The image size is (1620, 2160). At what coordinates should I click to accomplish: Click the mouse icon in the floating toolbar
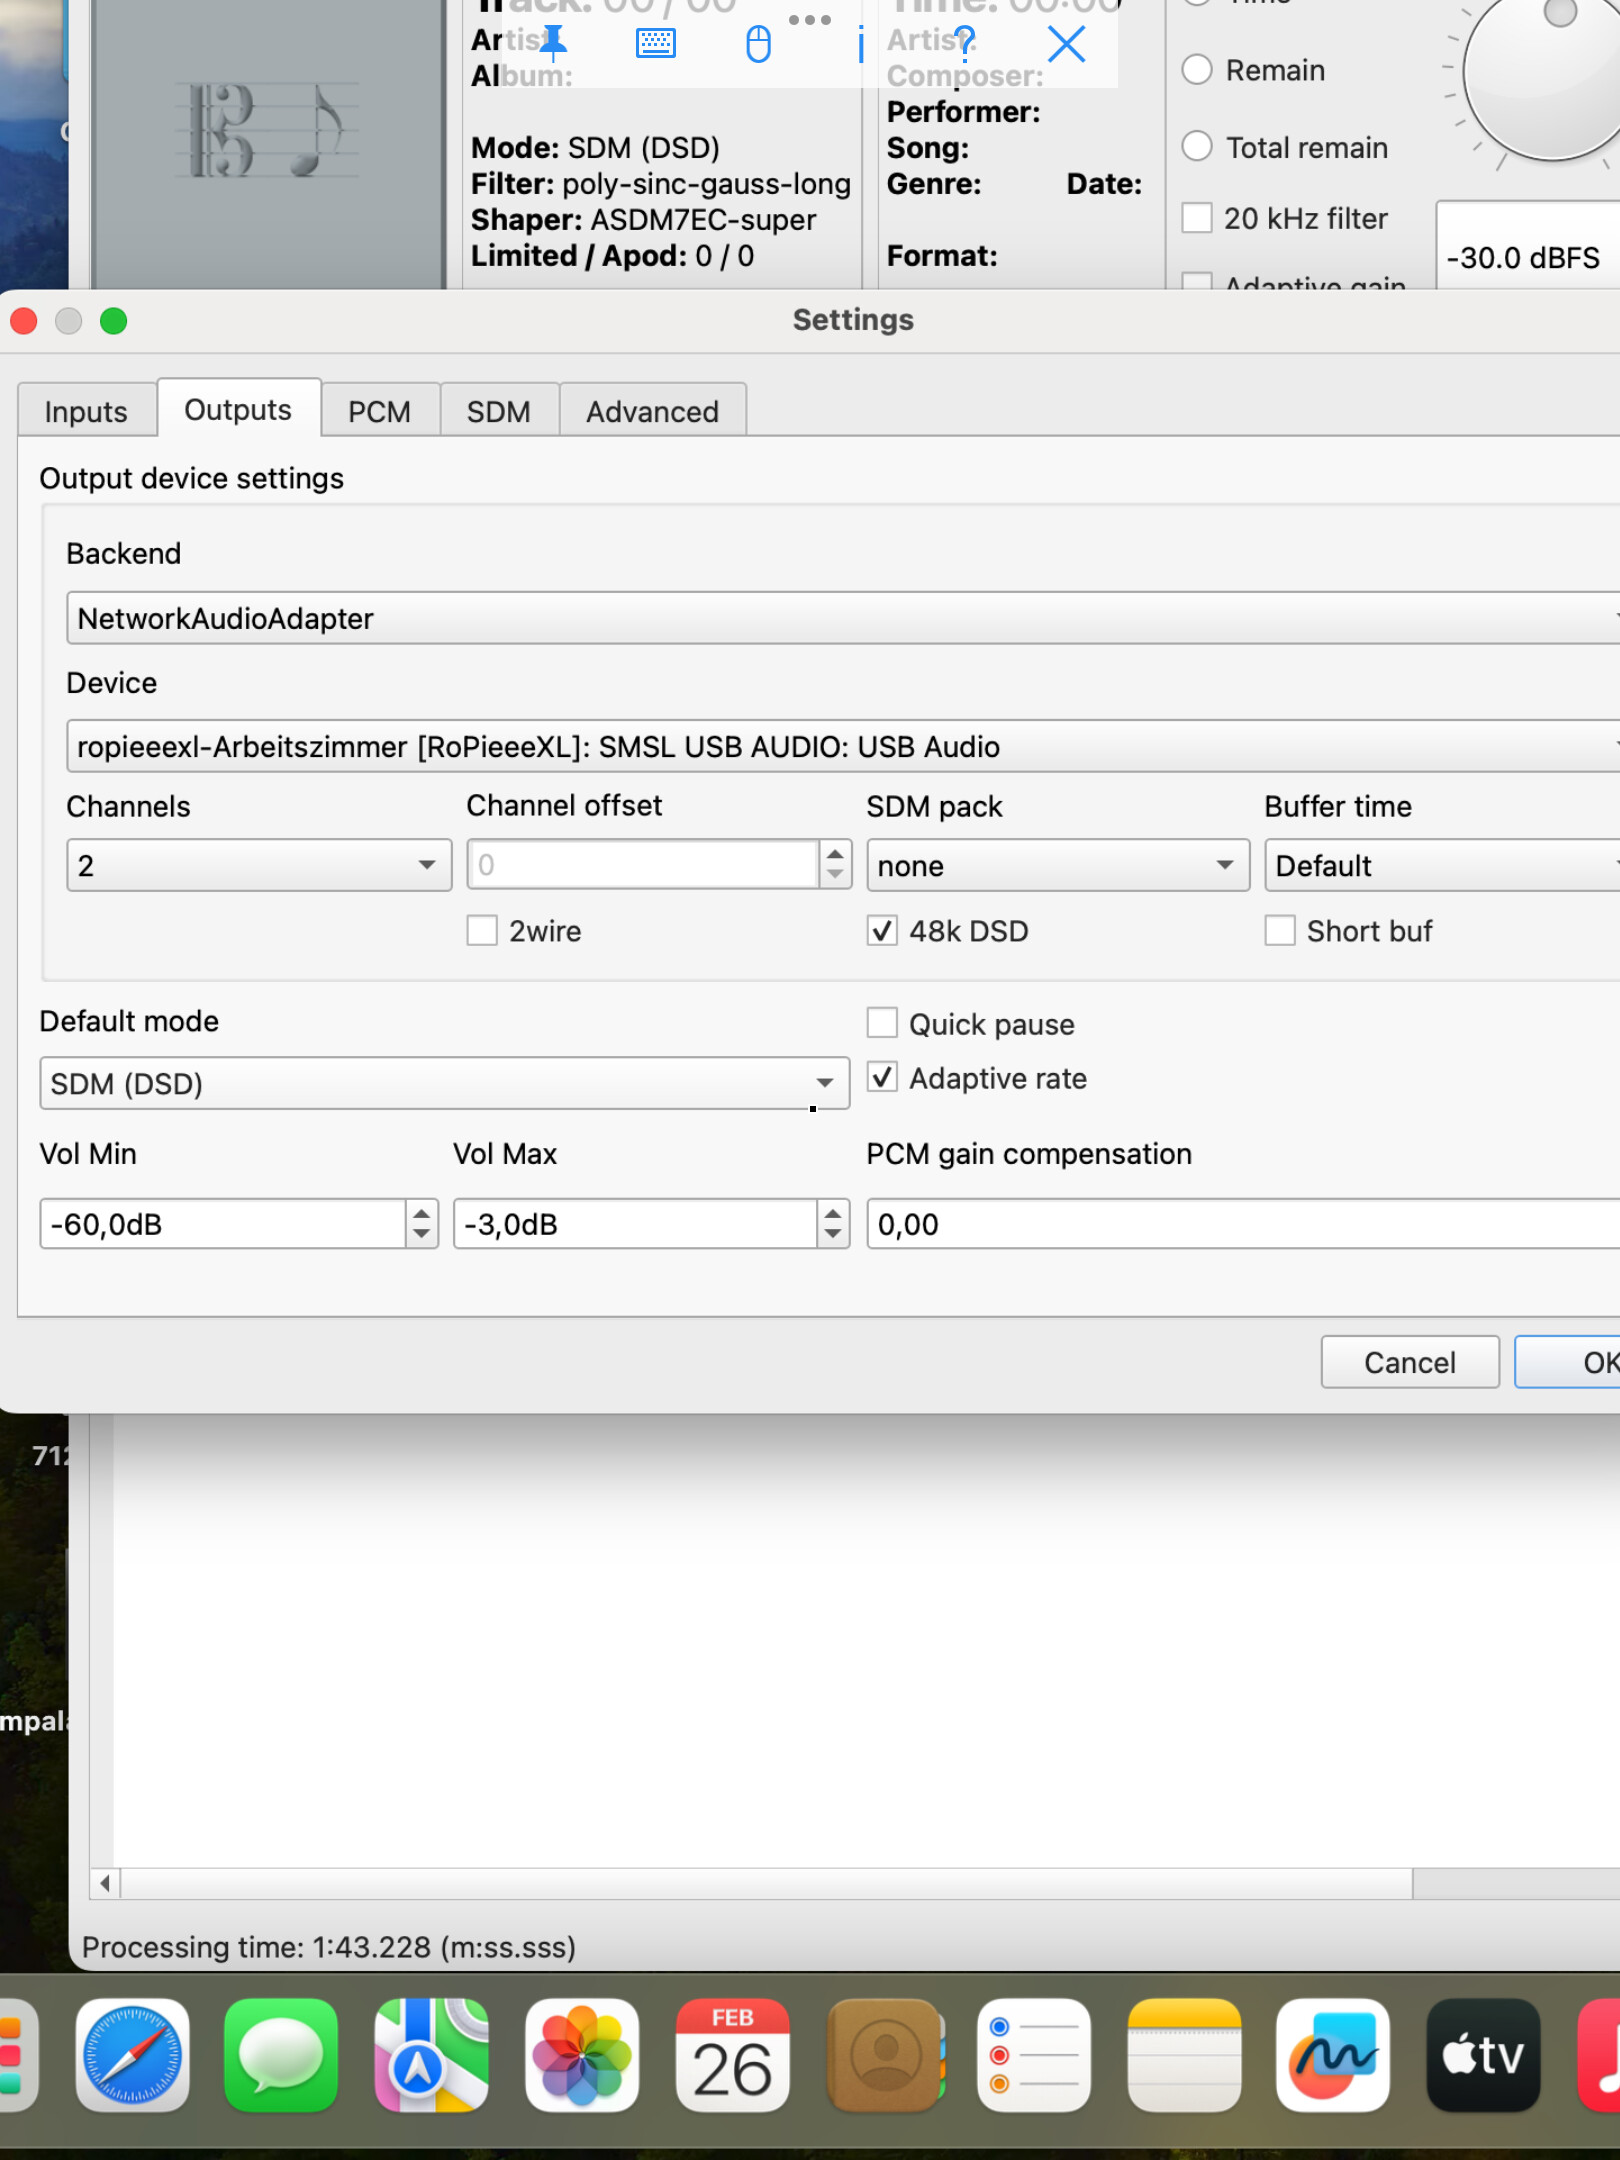click(759, 44)
